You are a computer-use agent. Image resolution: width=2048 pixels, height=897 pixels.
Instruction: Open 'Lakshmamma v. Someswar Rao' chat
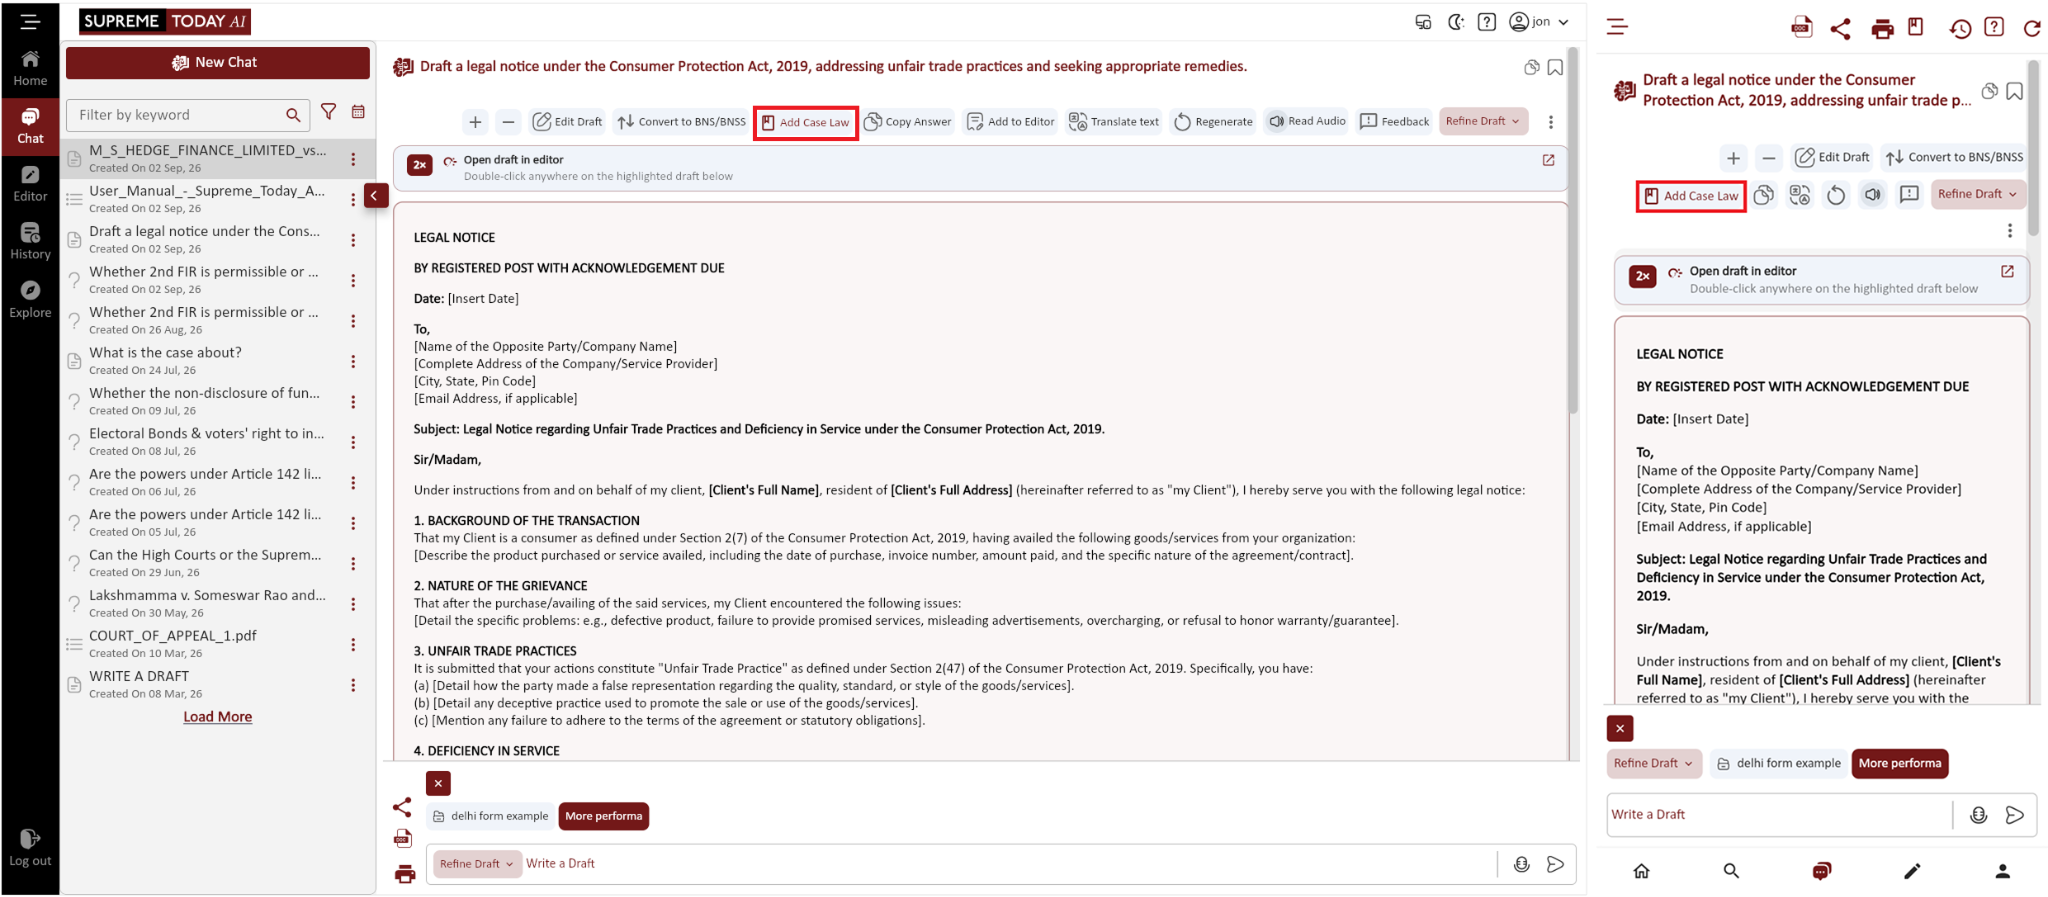click(x=205, y=604)
